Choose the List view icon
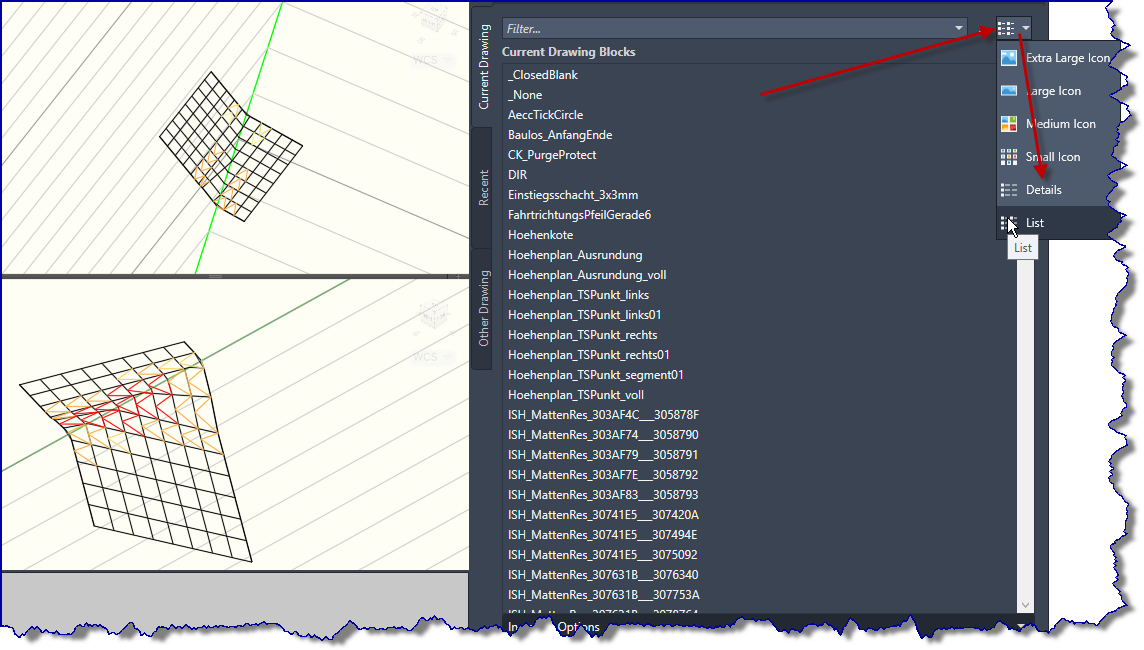The width and height of the screenshot is (1144, 650). pyautogui.click(x=1006, y=222)
